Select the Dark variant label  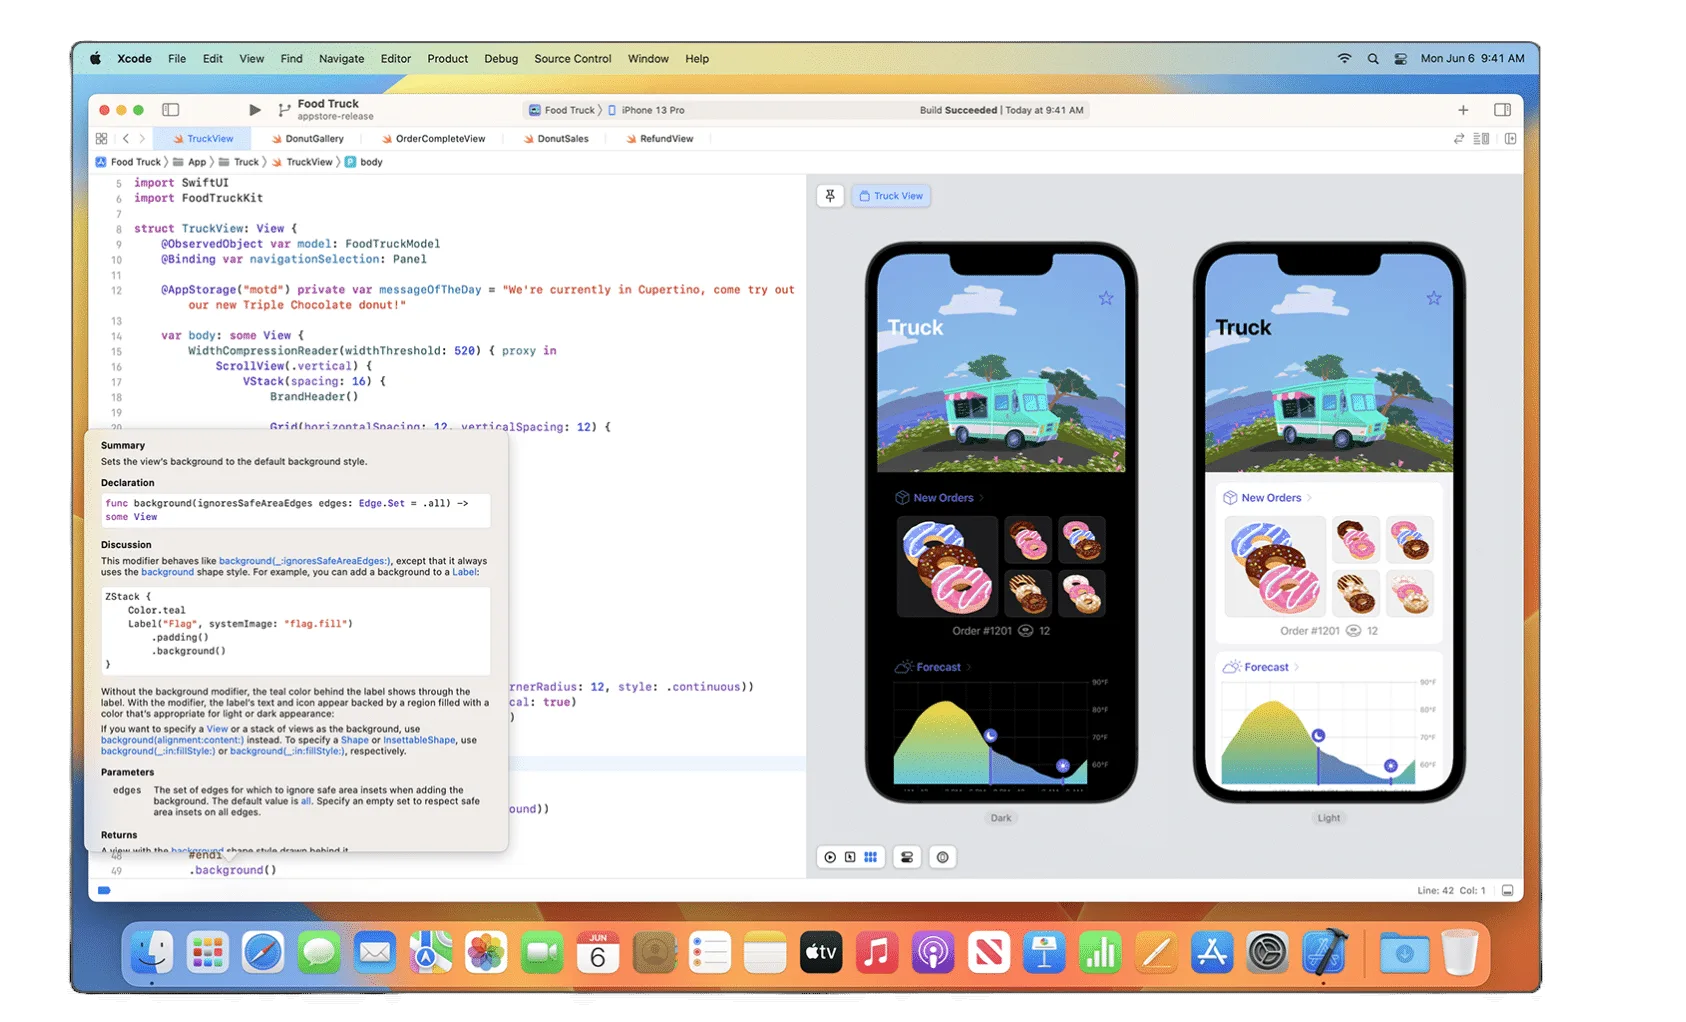tap(1001, 818)
